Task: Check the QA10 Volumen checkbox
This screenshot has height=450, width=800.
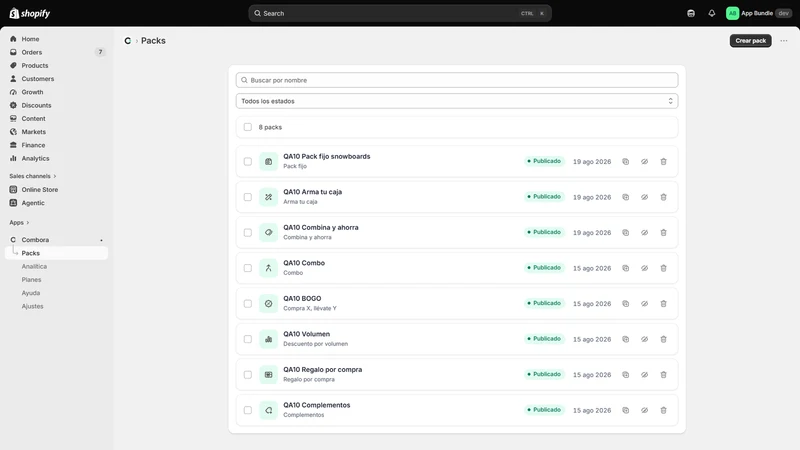Action: pyautogui.click(x=247, y=339)
